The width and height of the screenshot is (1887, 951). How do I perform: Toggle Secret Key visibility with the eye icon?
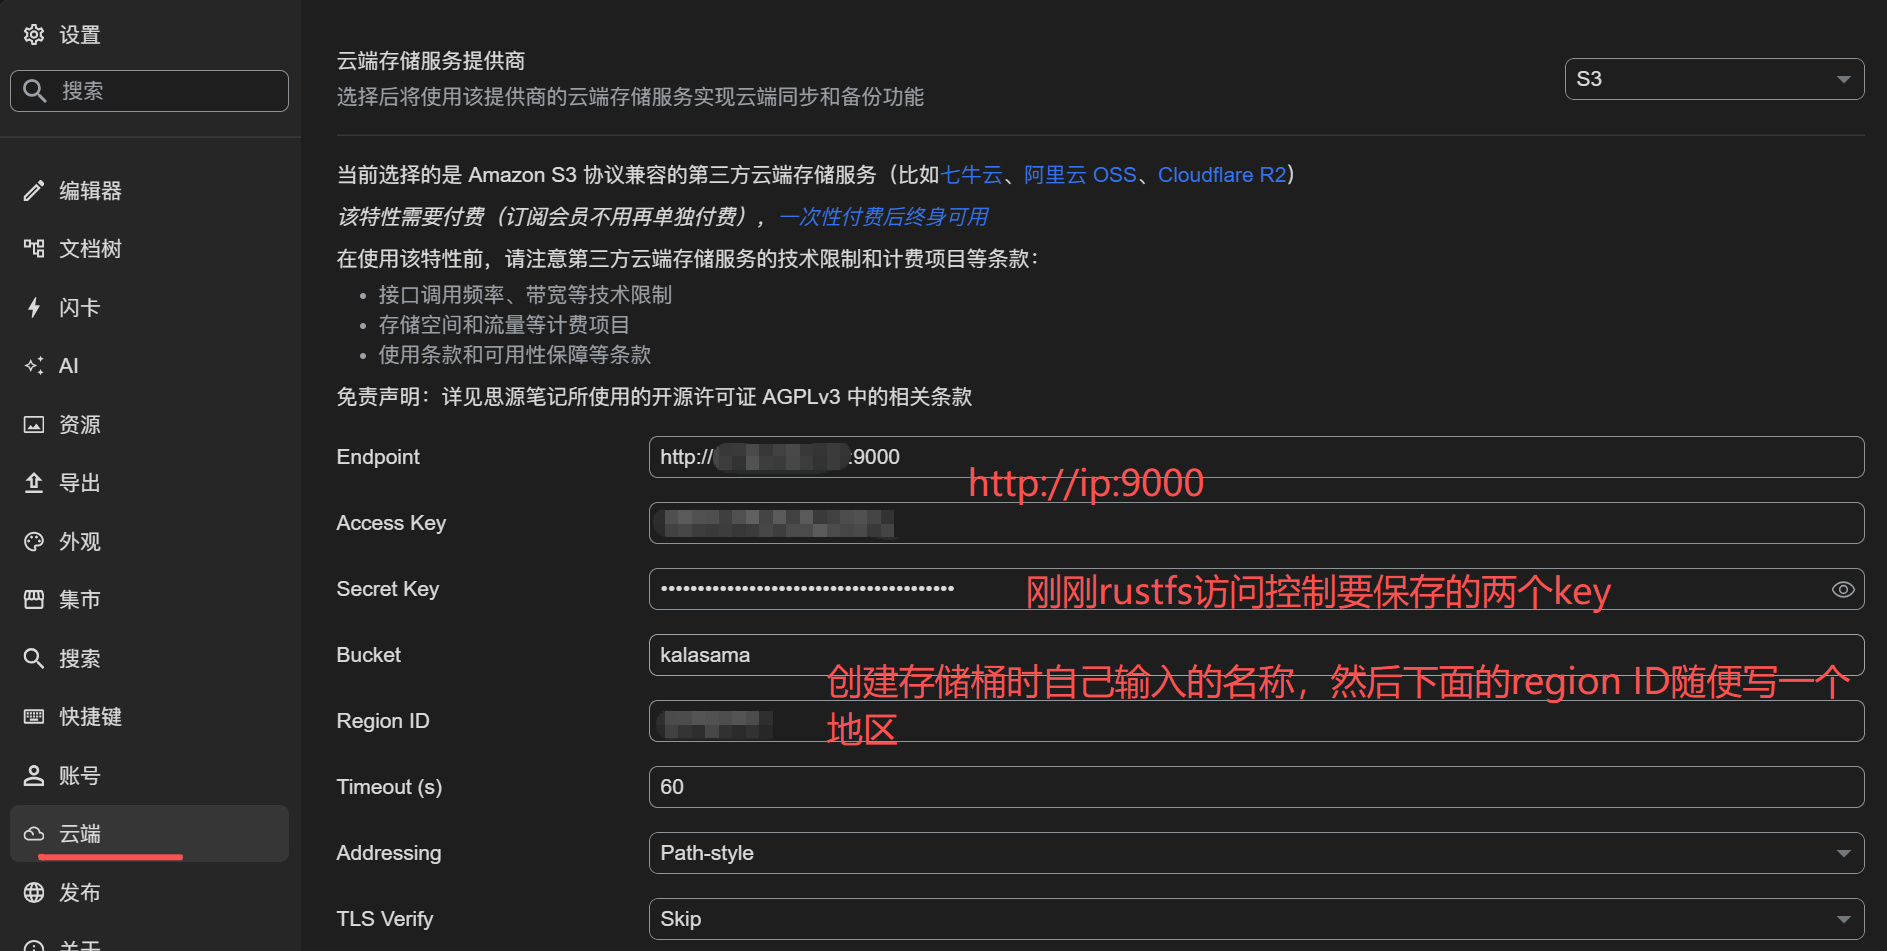(x=1843, y=589)
